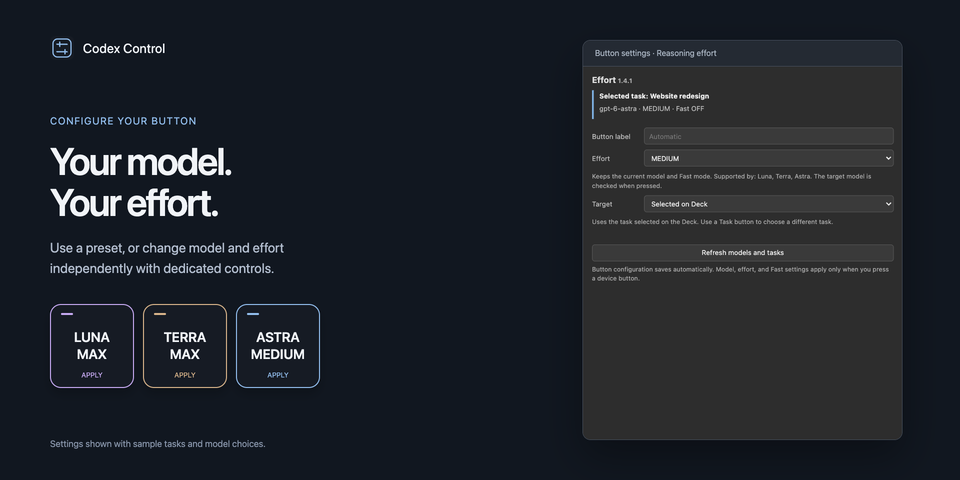The width and height of the screenshot is (960, 480).
Task: Click the Codex Control sliders logo icon
Action: point(62,48)
